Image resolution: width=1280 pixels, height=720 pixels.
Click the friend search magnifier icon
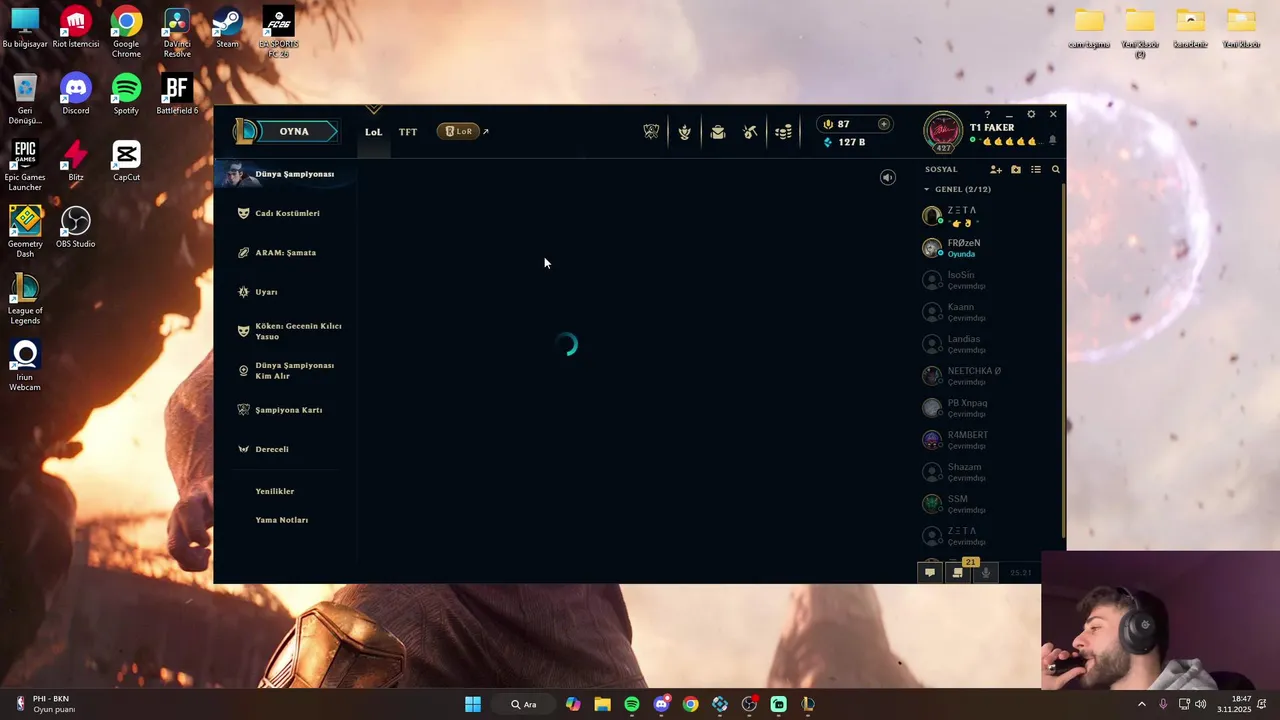[1055, 170]
